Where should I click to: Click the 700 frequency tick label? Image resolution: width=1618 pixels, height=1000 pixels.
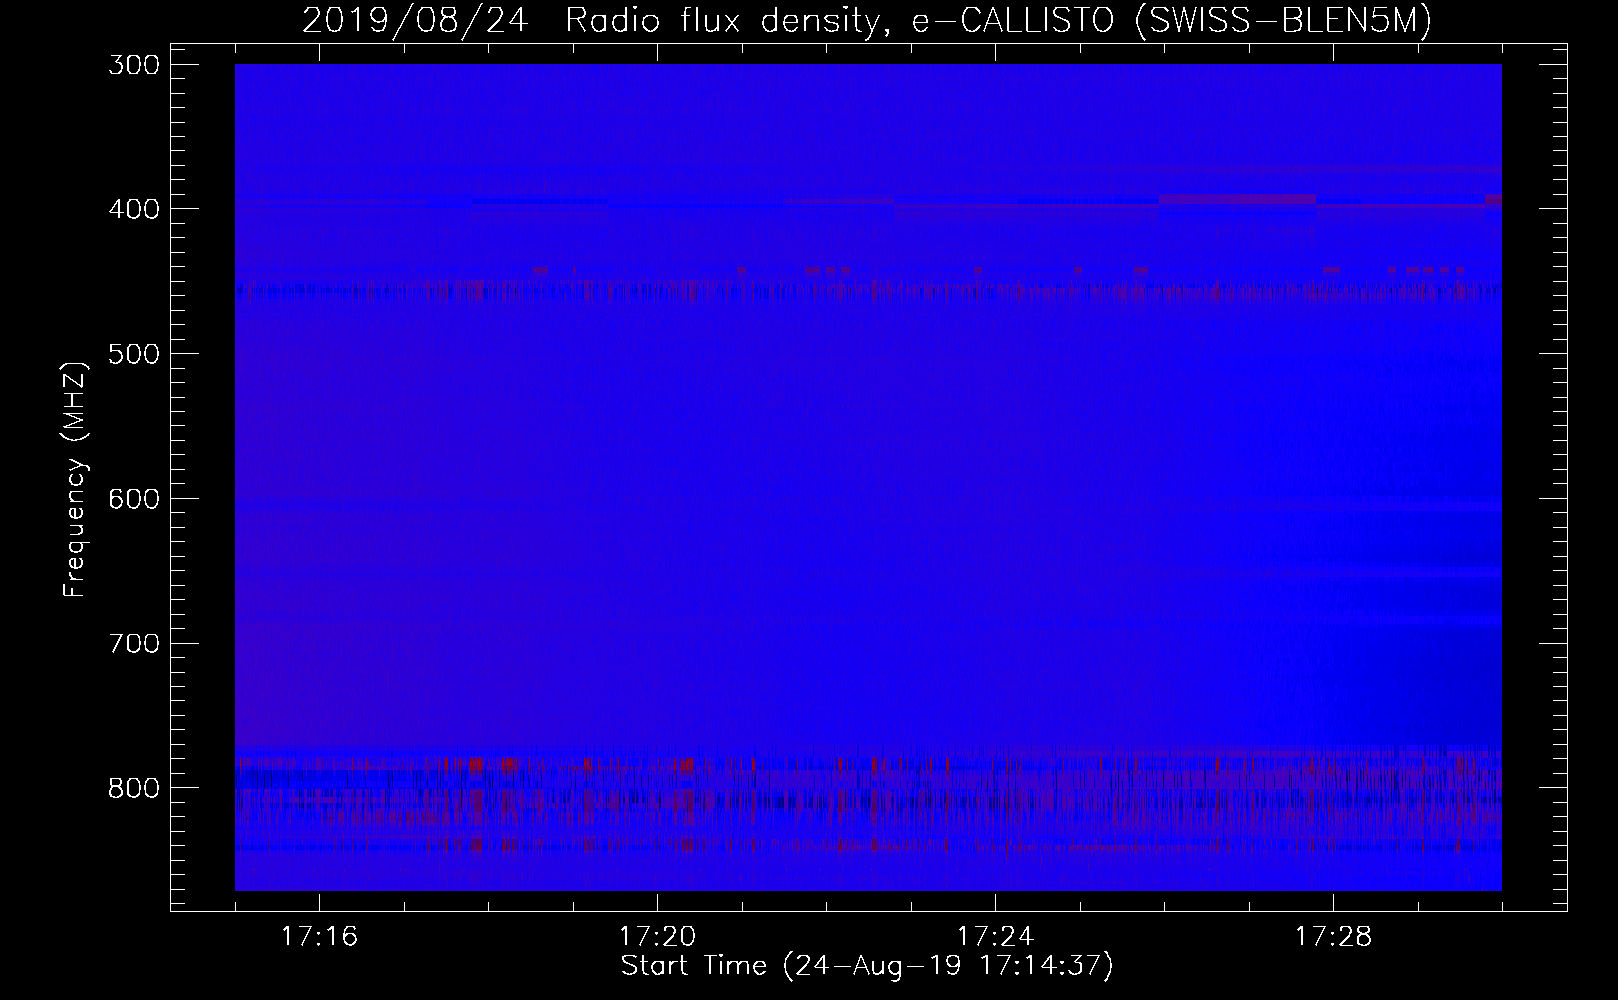tap(133, 643)
